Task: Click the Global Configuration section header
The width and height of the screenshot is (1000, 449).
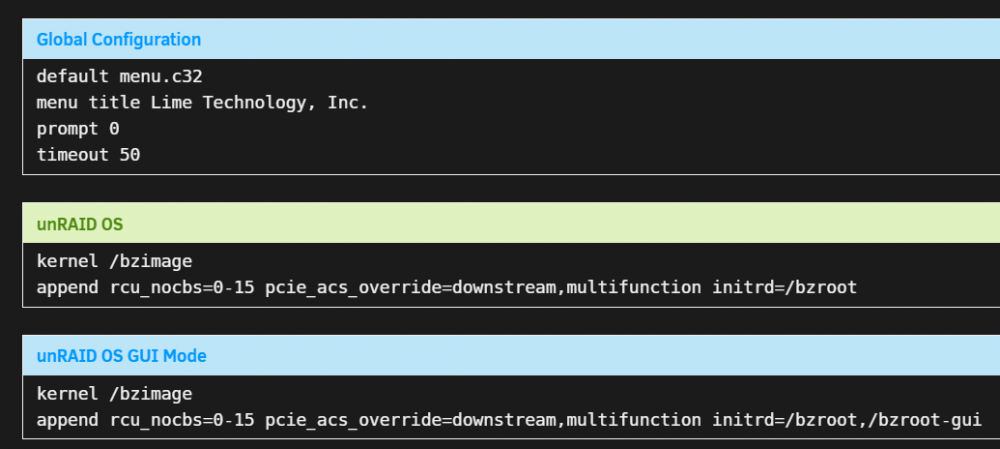Action: pos(511,39)
